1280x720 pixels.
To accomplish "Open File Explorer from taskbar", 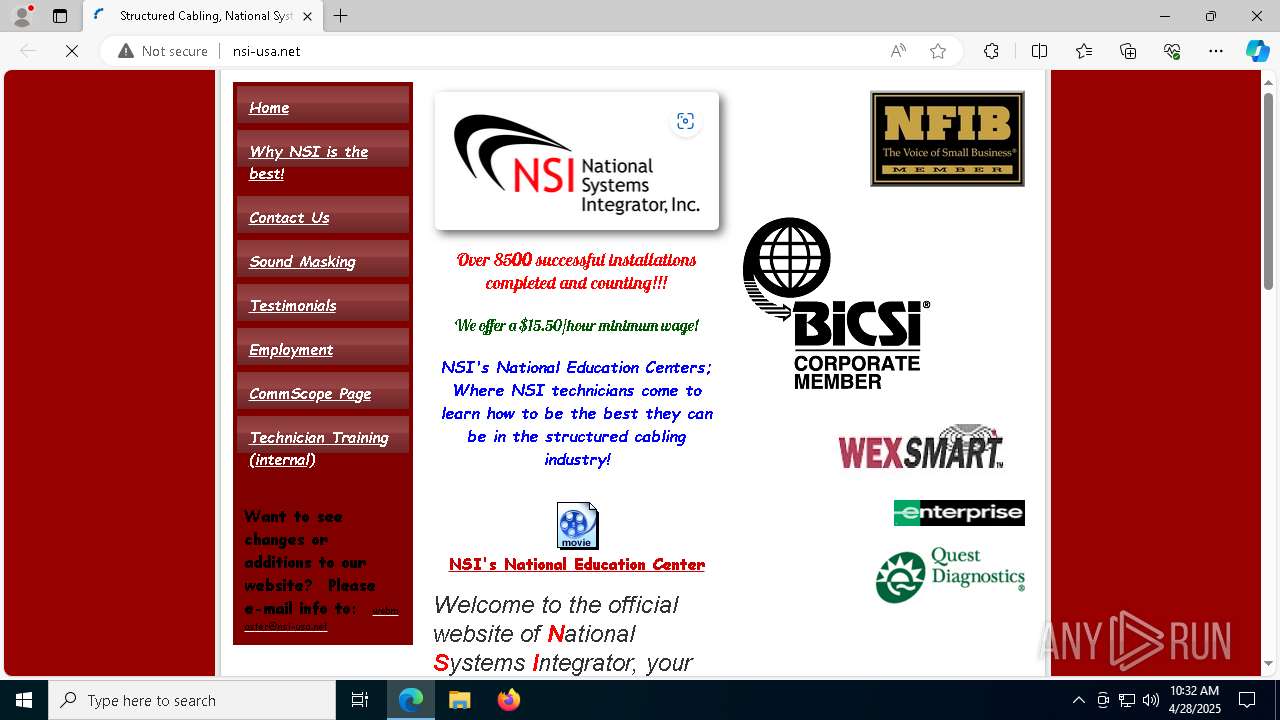I will (459, 700).
